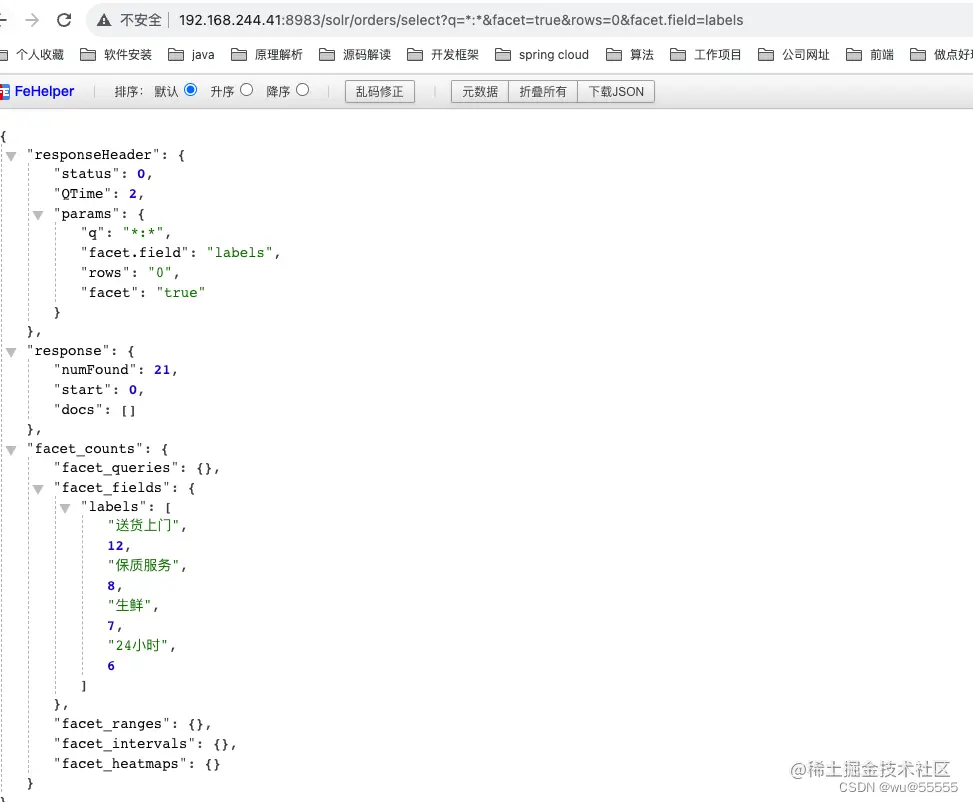The height and width of the screenshot is (802, 973).
Task: Open the FeHelper logo link
Action: point(37,91)
